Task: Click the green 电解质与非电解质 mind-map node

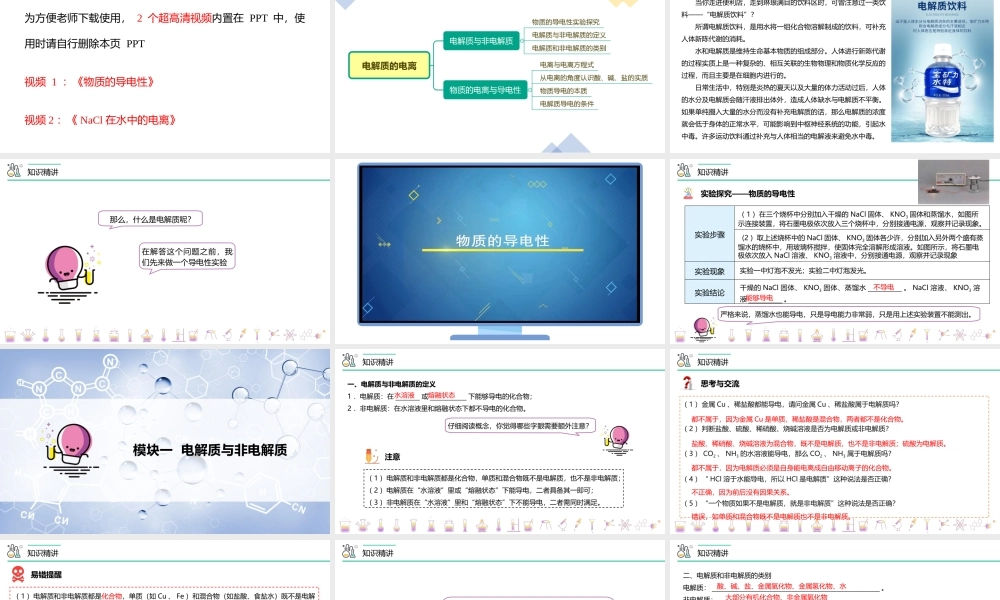Action: click(x=481, y=41)
